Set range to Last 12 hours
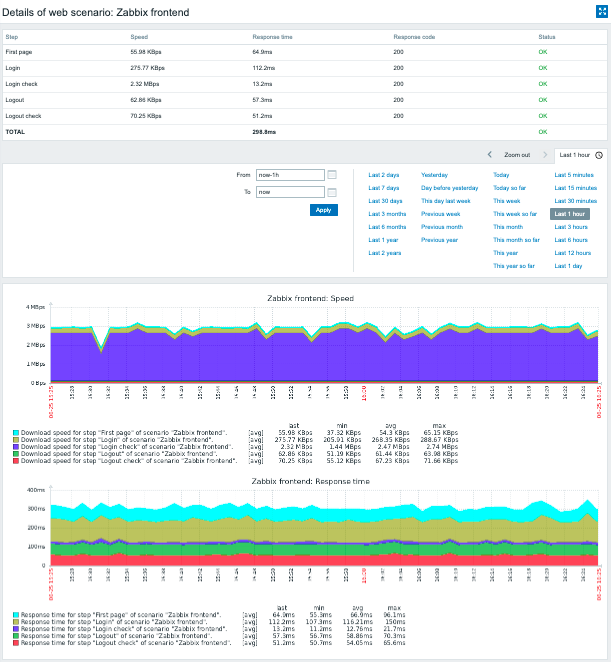The width and height of the screenshot is (611, 662). [573, 253]
